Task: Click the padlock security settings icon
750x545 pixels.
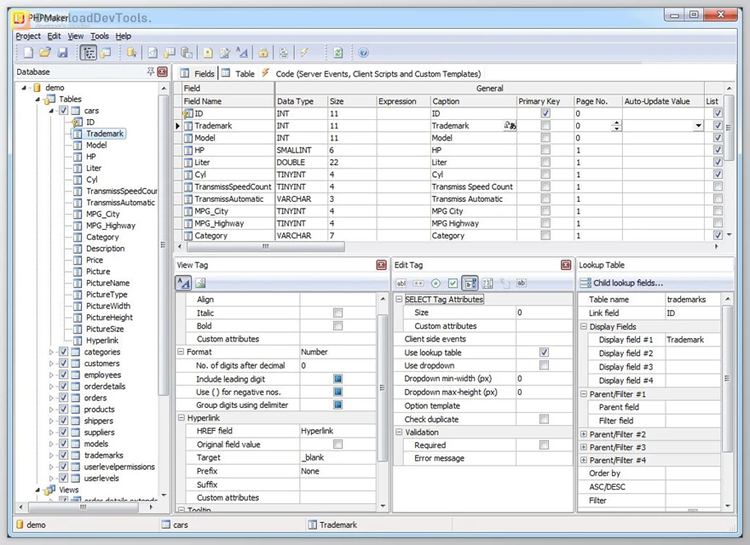Action: tap(263, 53)
